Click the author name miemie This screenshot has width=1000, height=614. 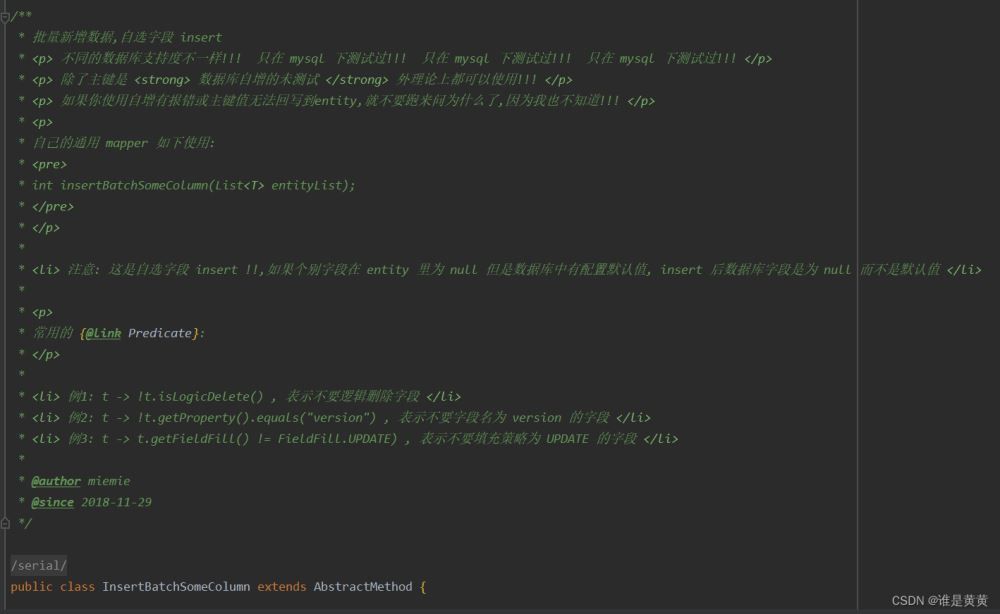click(109, 481)
